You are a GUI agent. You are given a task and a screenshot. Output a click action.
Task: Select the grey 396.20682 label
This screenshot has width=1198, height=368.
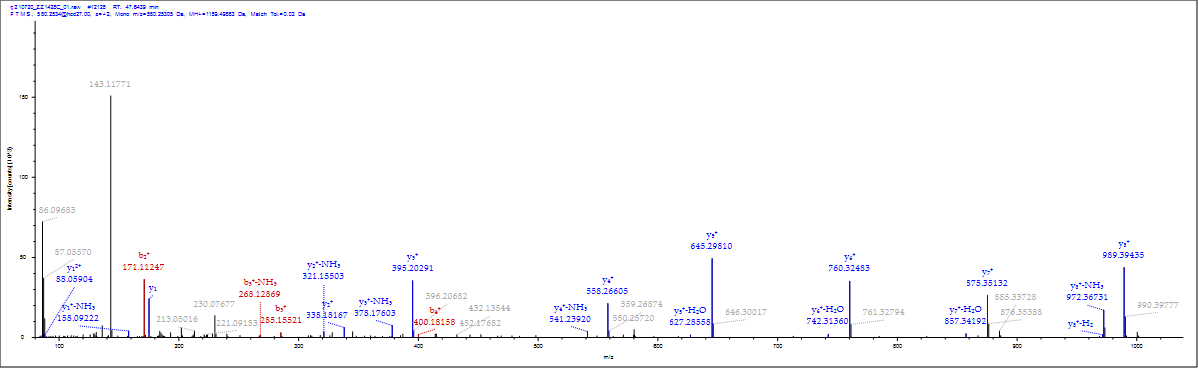point(446,296)
